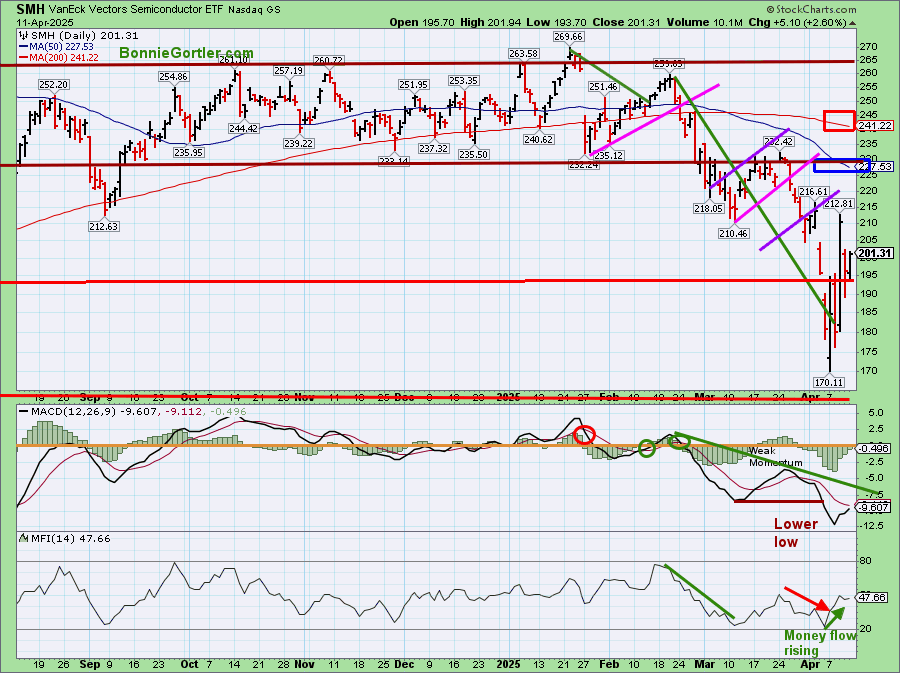
Task: Click the Open 195.70 reading
Action: coord(422,22)
